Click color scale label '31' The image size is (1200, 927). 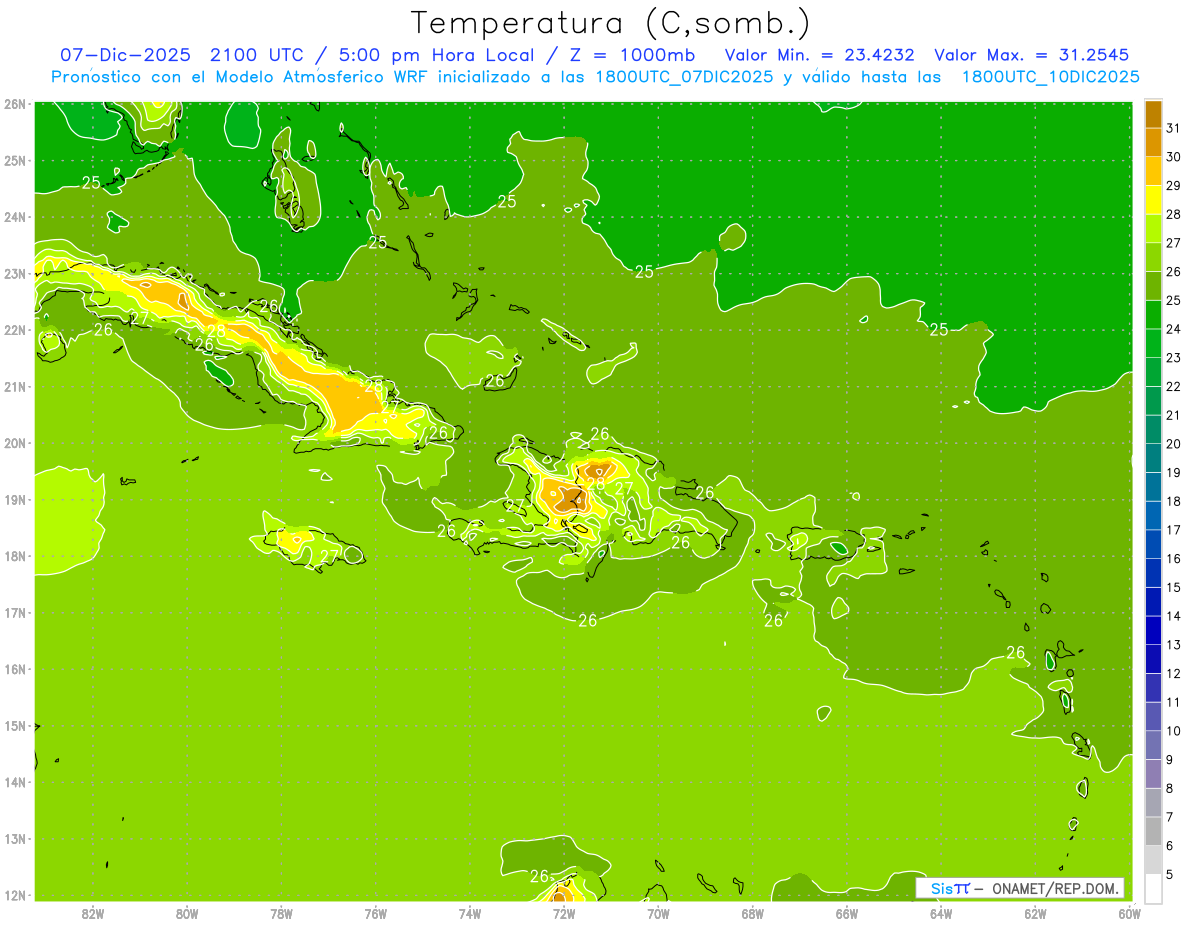pyautogui.click(x=1173, y=128)
